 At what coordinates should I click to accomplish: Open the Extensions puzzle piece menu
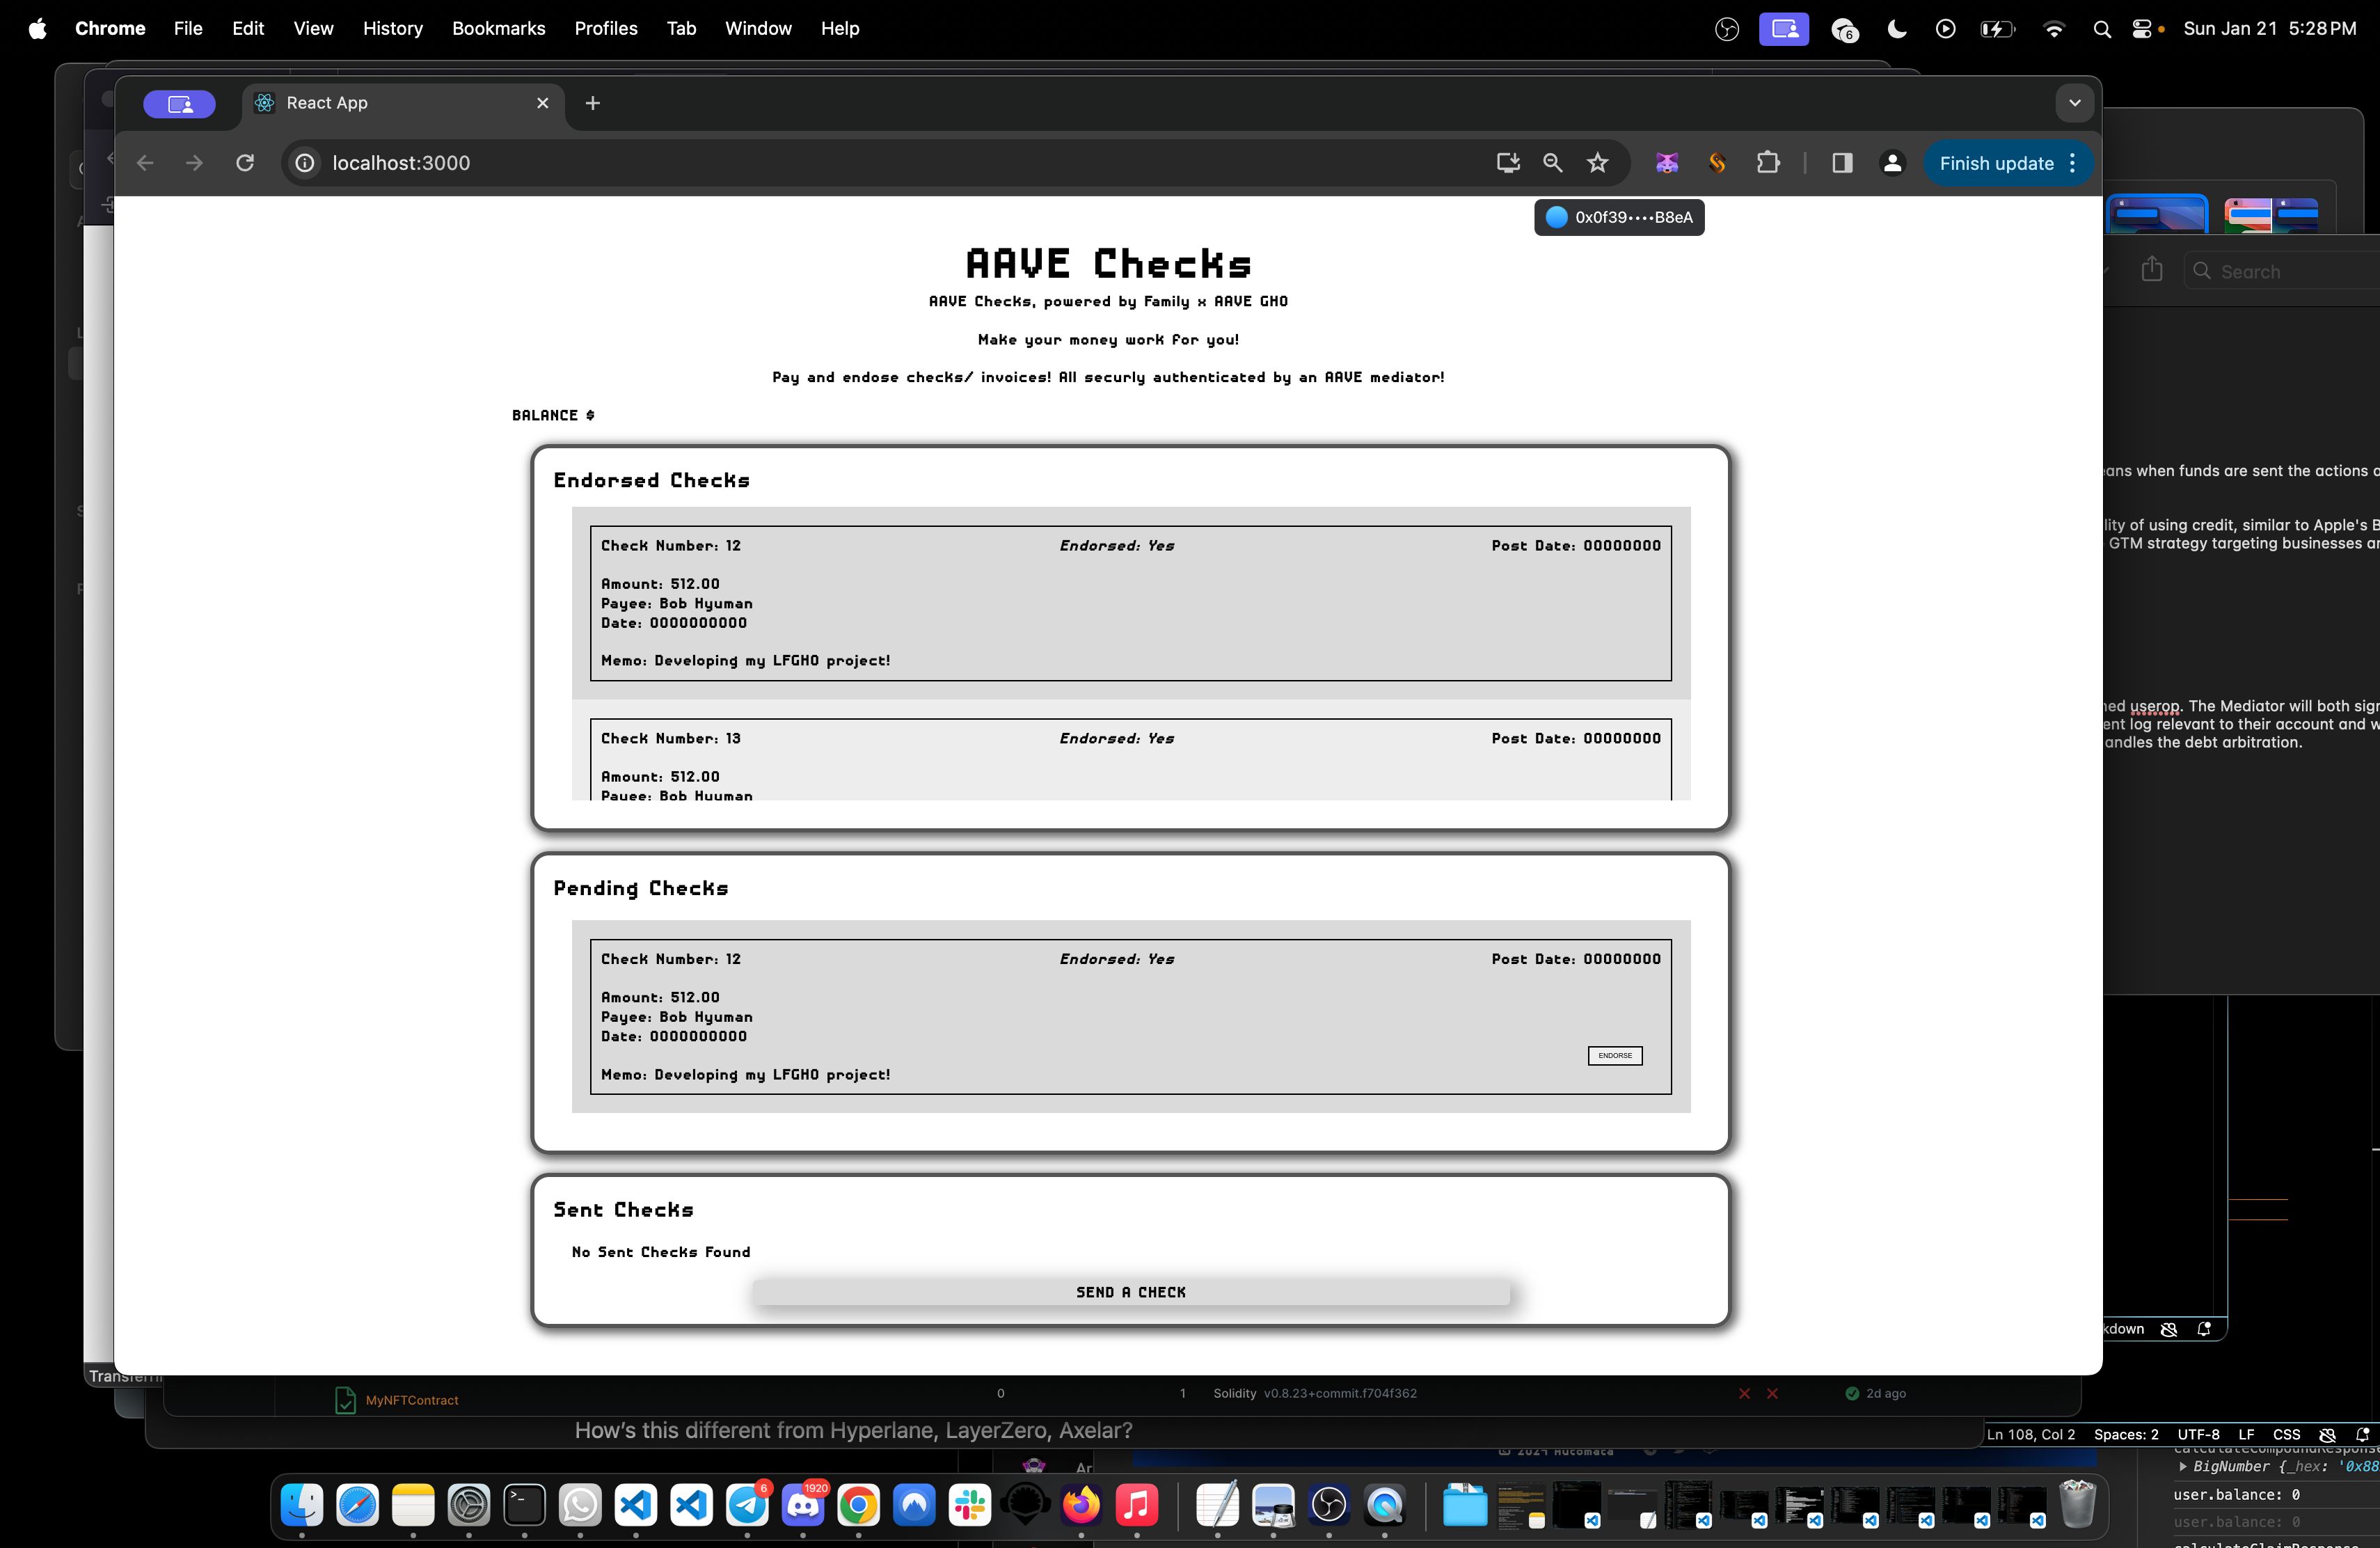[x=1768, y=163]
